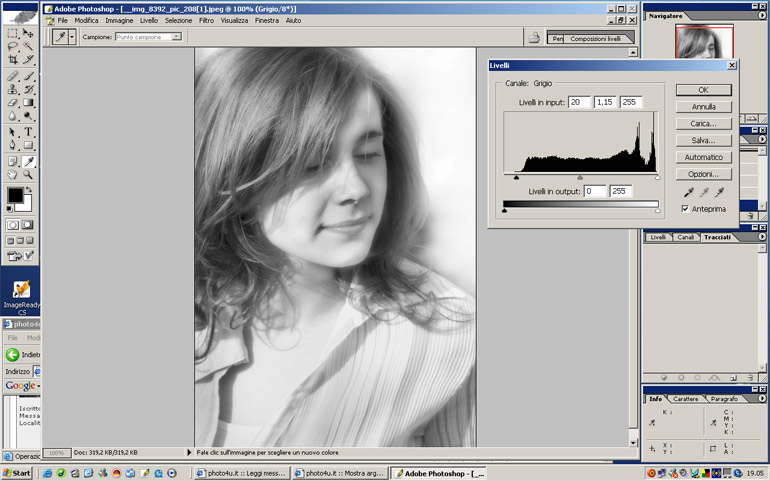The width and height of the screenshot is (770, 481).
Task: Open the file browser icon in options bar
Action: pyautogui.click(x=534, y=37)
